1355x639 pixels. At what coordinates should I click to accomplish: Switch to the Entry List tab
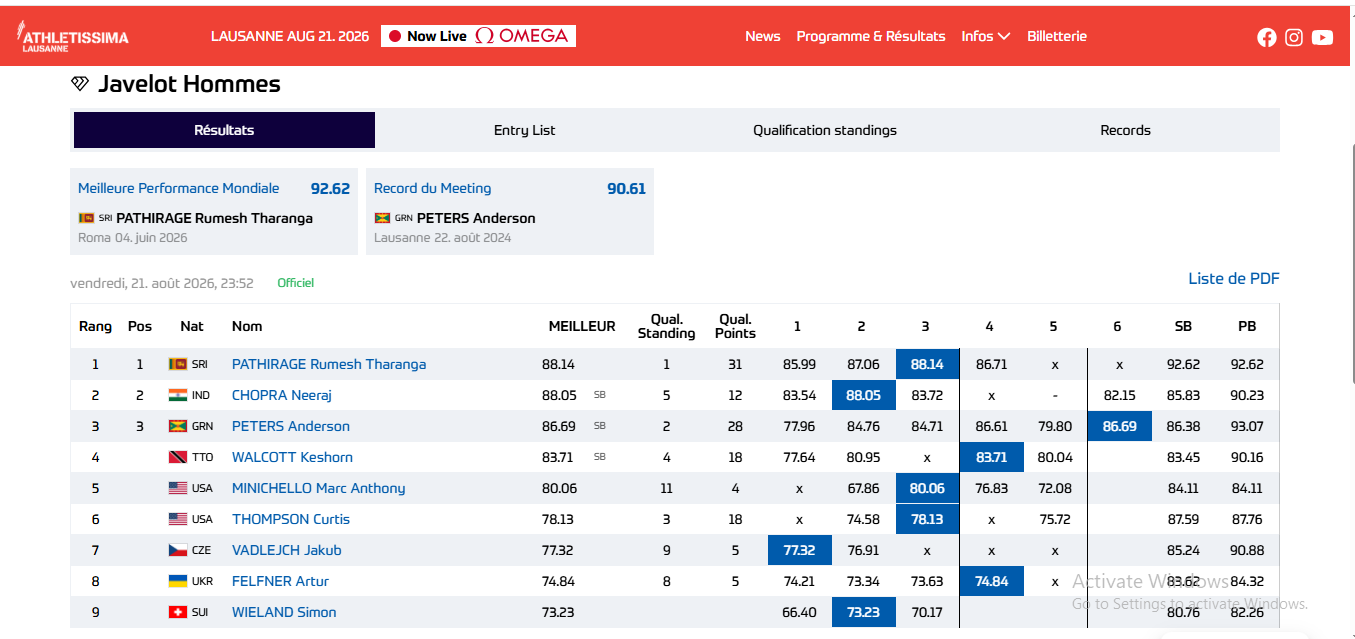click(525, 130)
